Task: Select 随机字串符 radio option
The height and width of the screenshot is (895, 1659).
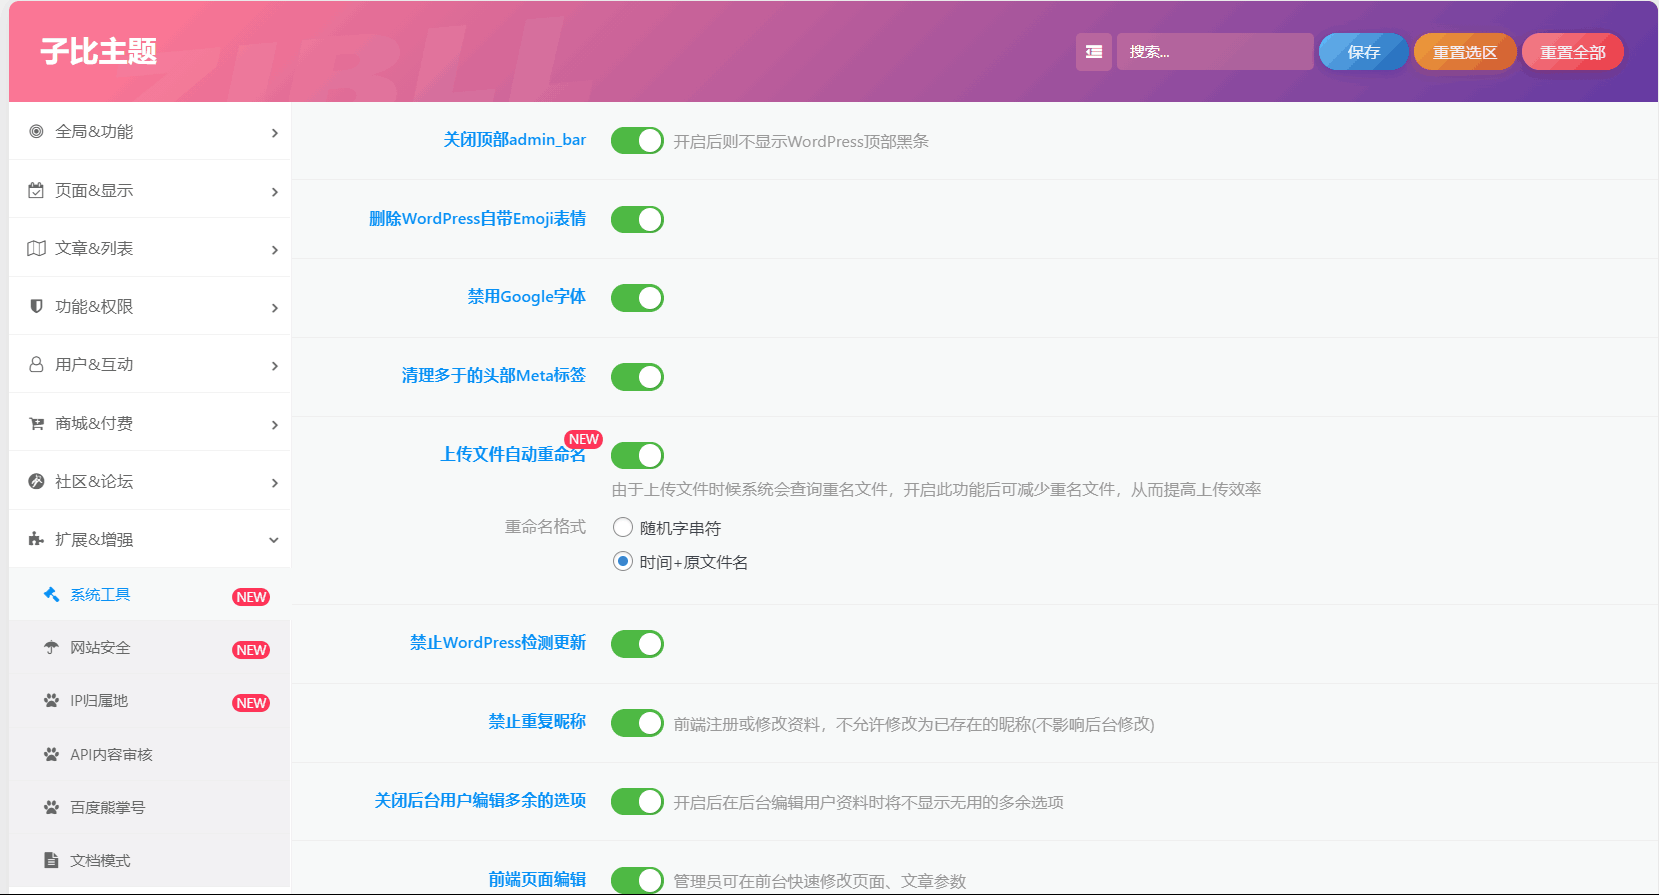Action: [623, 527]
